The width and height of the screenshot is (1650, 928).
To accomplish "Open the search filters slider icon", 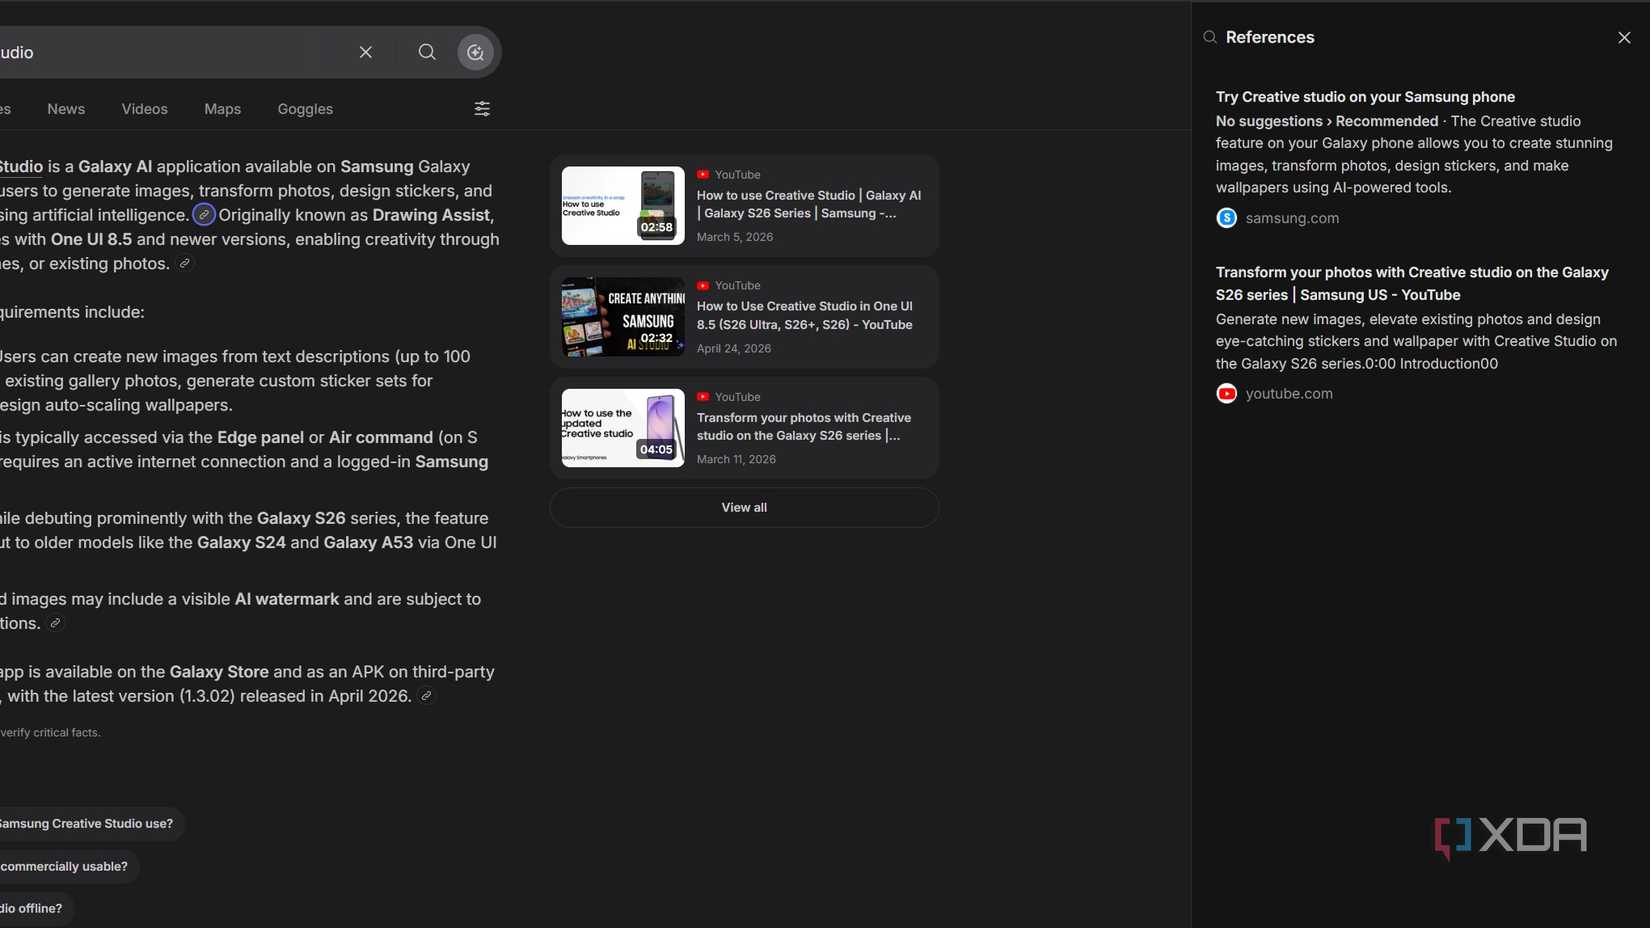I will pos(482,109).
